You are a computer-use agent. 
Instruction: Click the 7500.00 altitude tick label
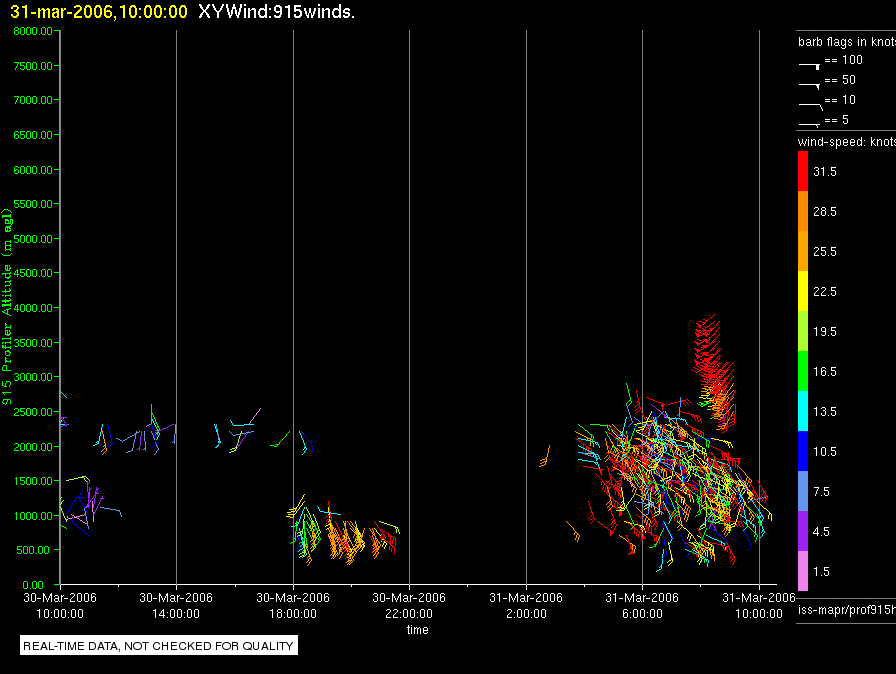[33, 66]
